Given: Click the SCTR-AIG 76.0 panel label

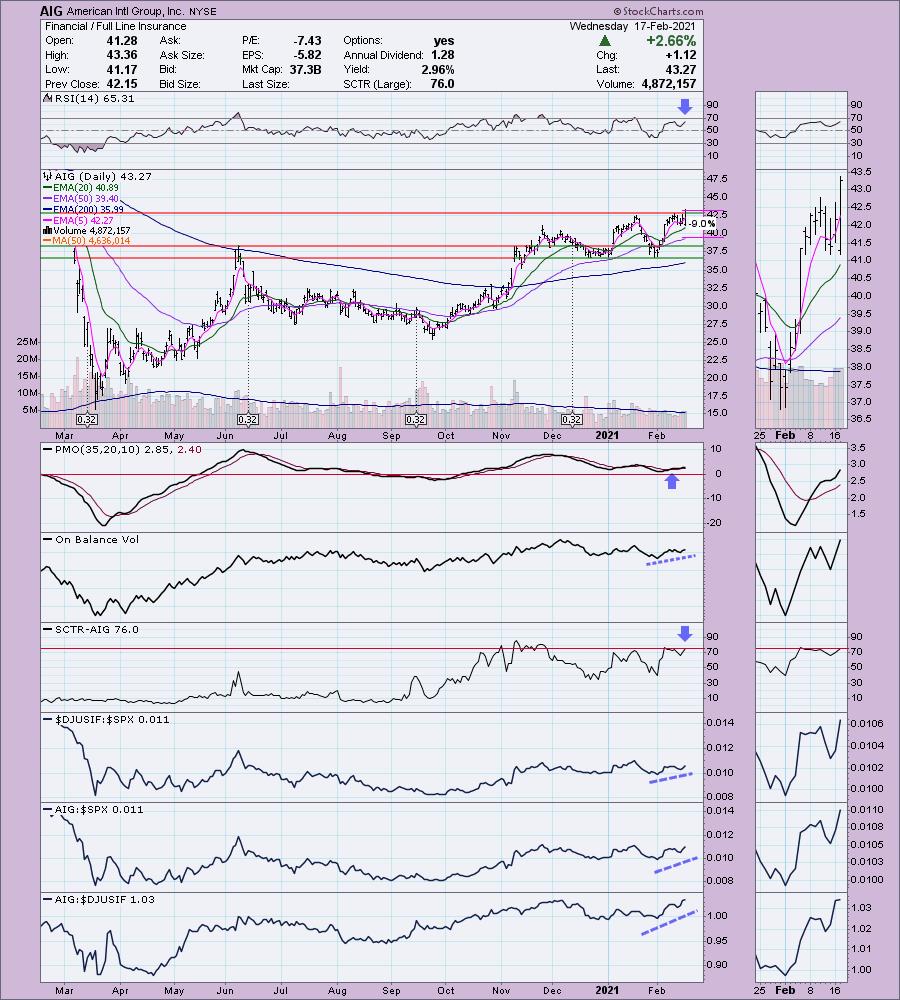Looking at the screenshot, I should tap(97, 629).
